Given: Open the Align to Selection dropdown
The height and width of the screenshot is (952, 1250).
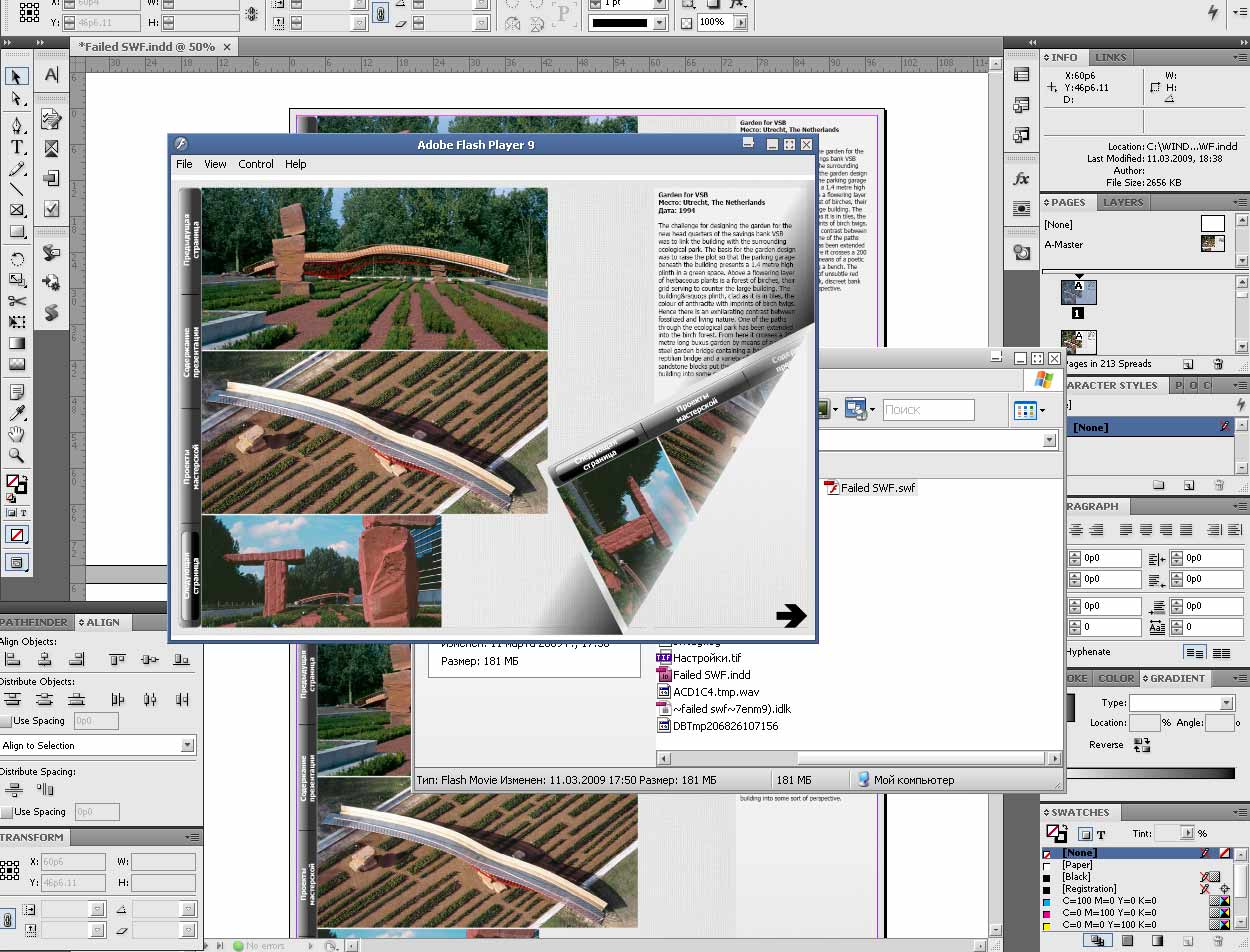Looking at the screenshot, I should pos(187,745).
